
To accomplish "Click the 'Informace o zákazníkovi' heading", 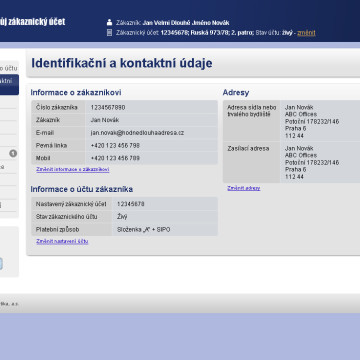I will pyautogui.click(x=76, y=93).
